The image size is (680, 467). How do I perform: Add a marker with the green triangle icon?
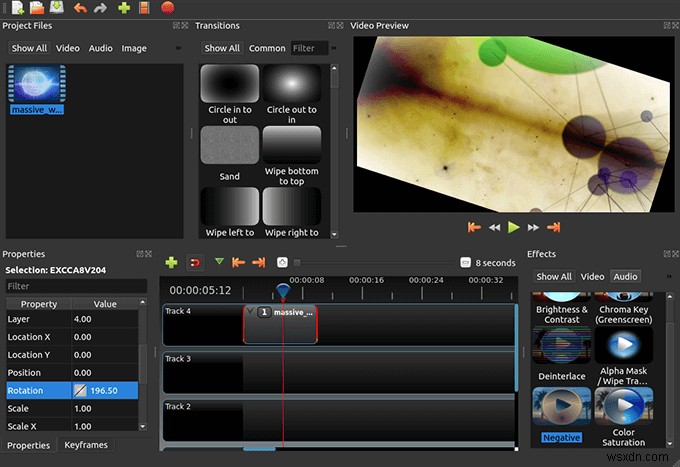click(219, 262)
